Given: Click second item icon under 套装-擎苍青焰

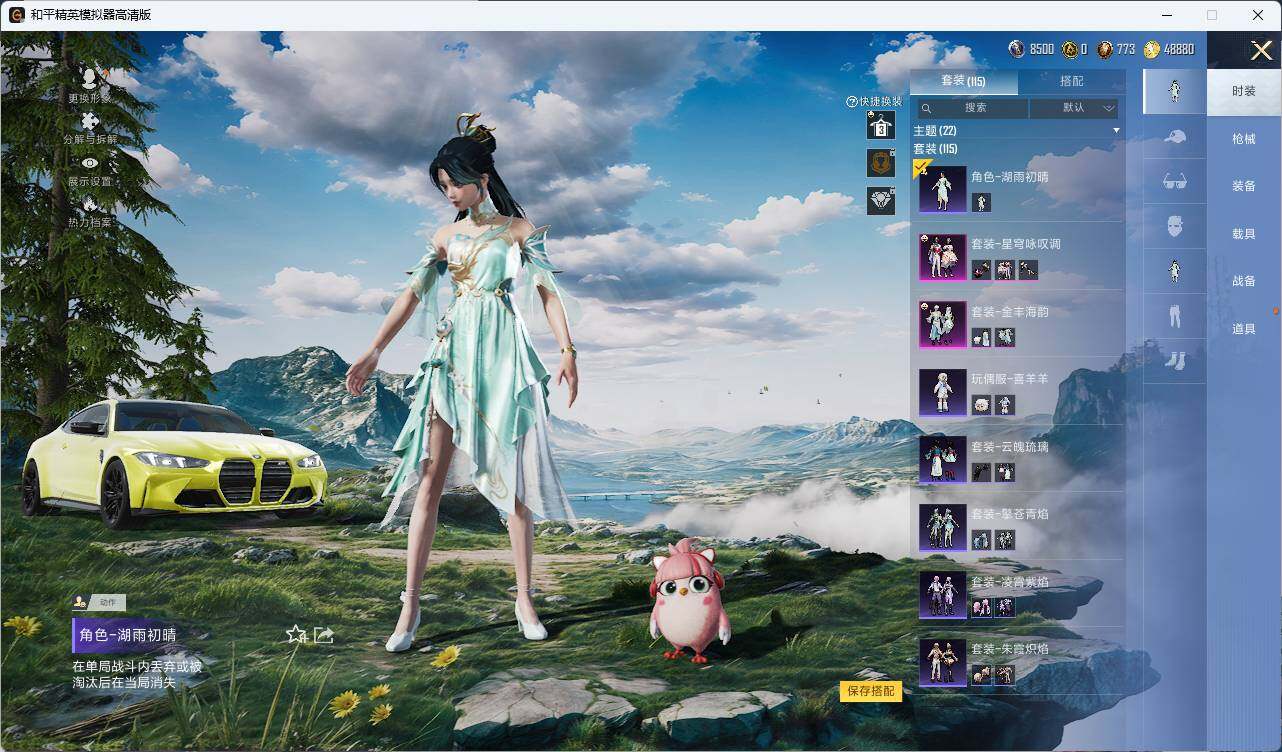Looking at the screenshot, I should tap(1005, 540).
